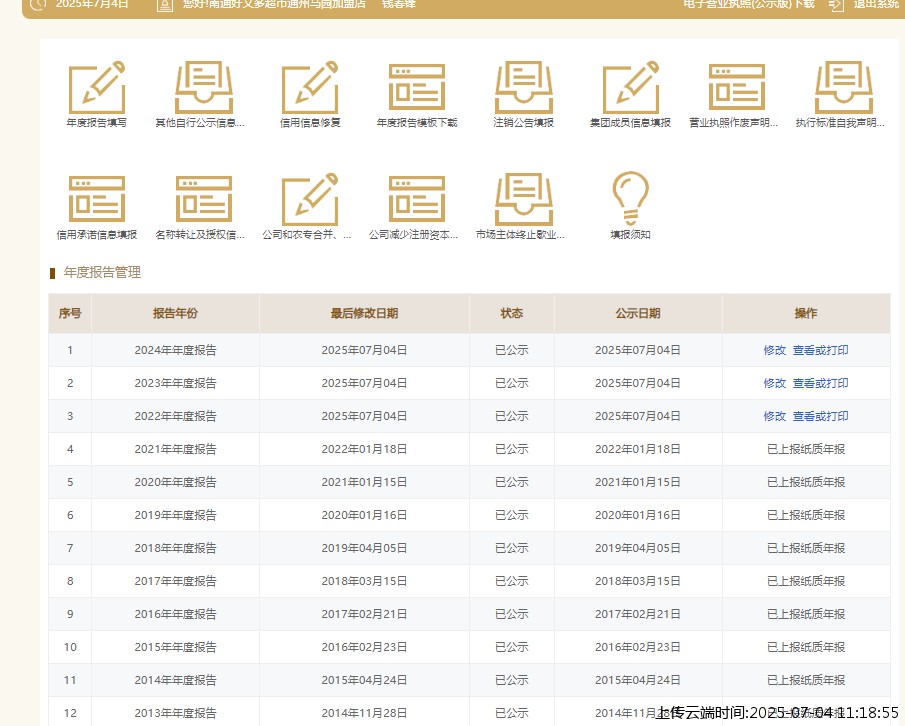Select the 2020年年度报告 cell
This screenshot has height=726, width=905.
tap(175, 482)
